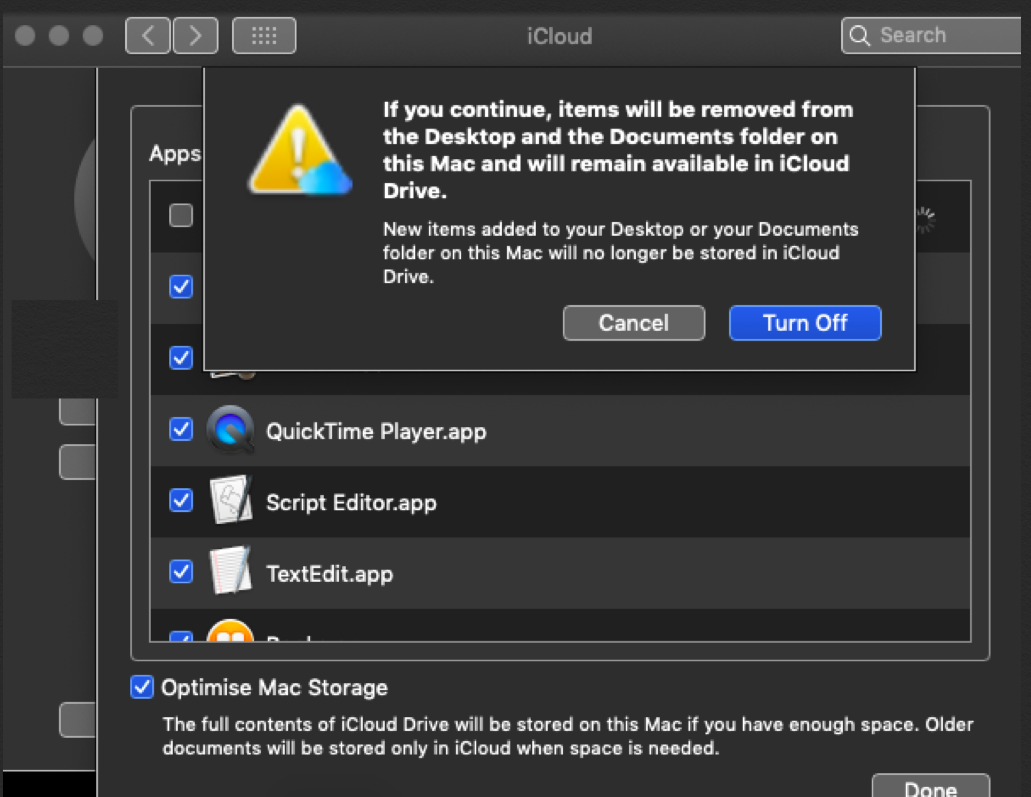Click the Done button
This screenshot has width=1031, height=797.
click(929, 788)
